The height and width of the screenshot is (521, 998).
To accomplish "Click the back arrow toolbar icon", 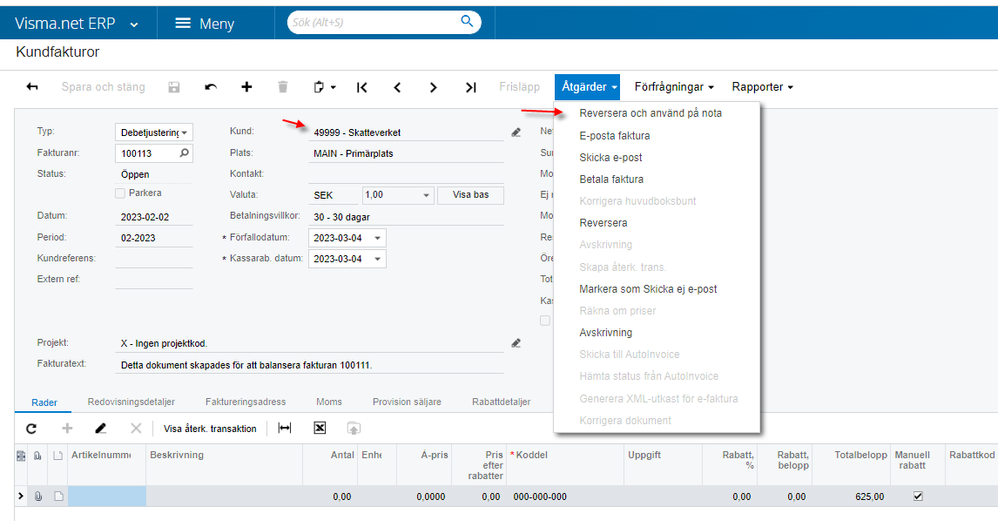I will (32, 87).
